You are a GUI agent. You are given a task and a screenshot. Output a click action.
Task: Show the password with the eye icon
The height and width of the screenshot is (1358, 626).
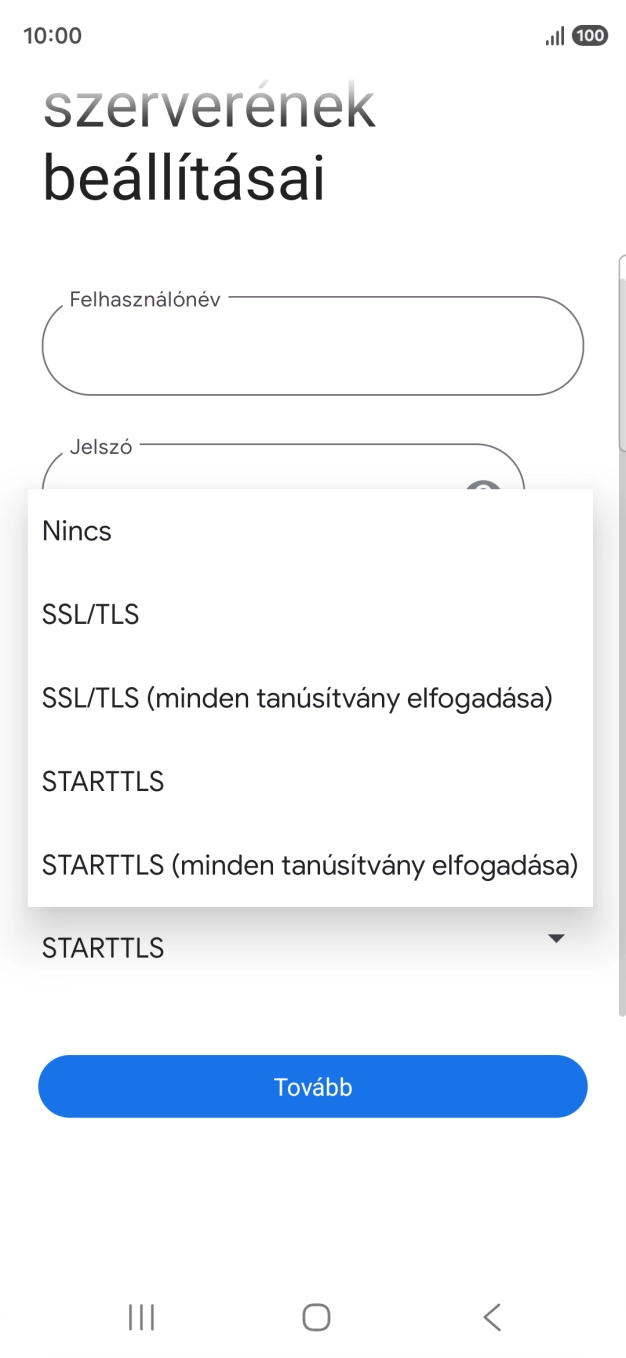pyautogui.click(x=484, y=490)
